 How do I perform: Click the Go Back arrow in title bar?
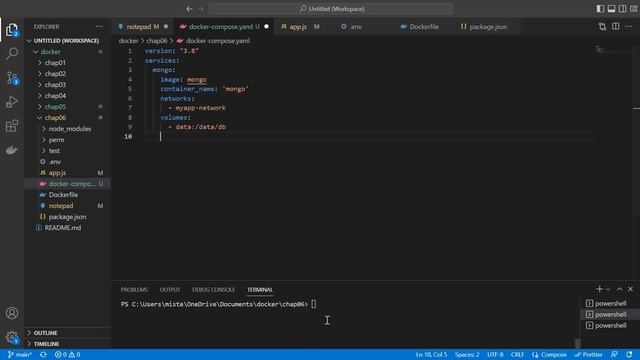(189, 9)
